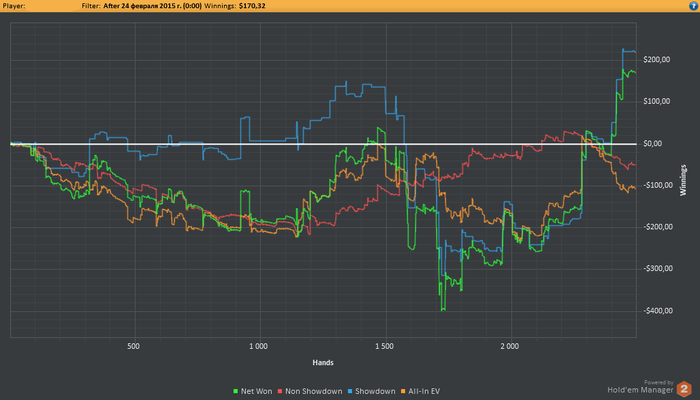Click the Non Showdown legend label
700x400 pixels.
point(313,391)
